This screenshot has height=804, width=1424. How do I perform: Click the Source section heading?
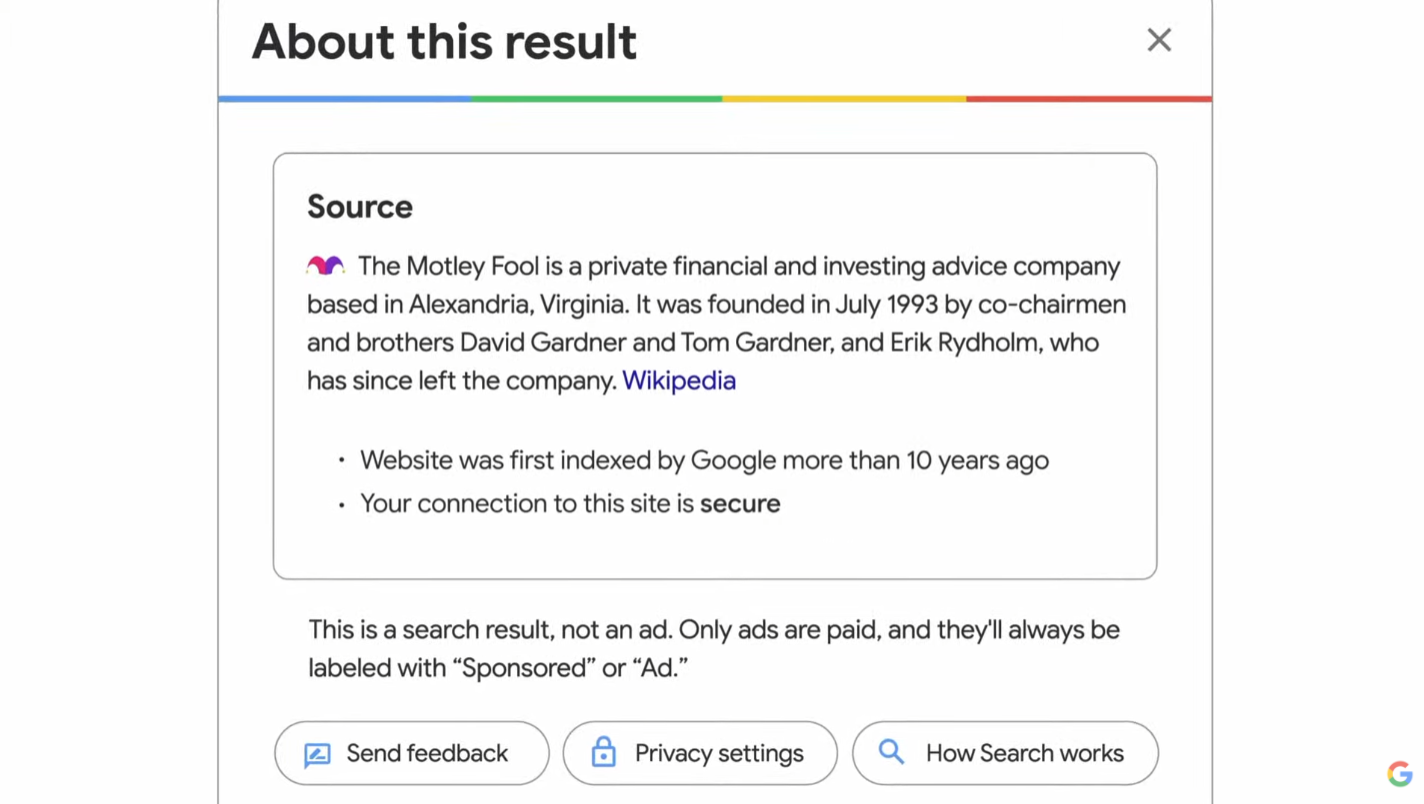(x=359, y=207)
